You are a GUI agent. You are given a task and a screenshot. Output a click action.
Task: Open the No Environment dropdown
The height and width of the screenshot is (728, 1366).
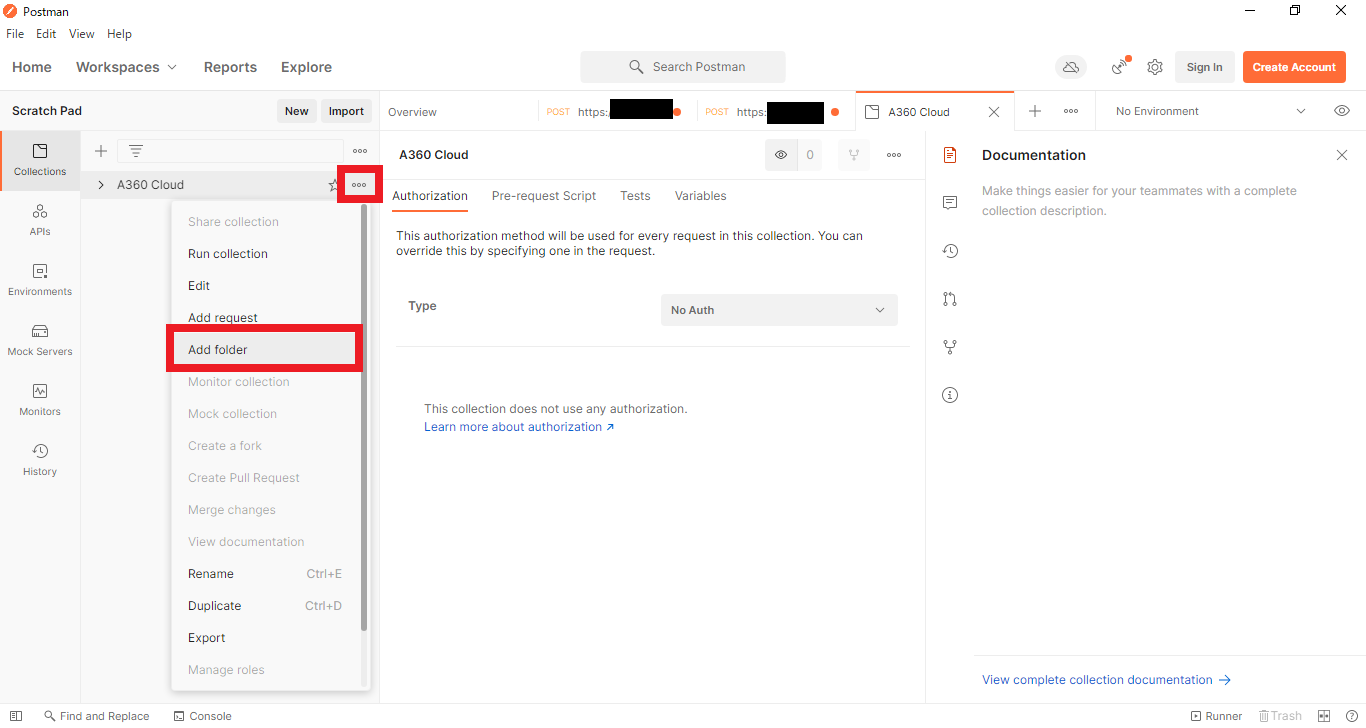click(1210, 111)
